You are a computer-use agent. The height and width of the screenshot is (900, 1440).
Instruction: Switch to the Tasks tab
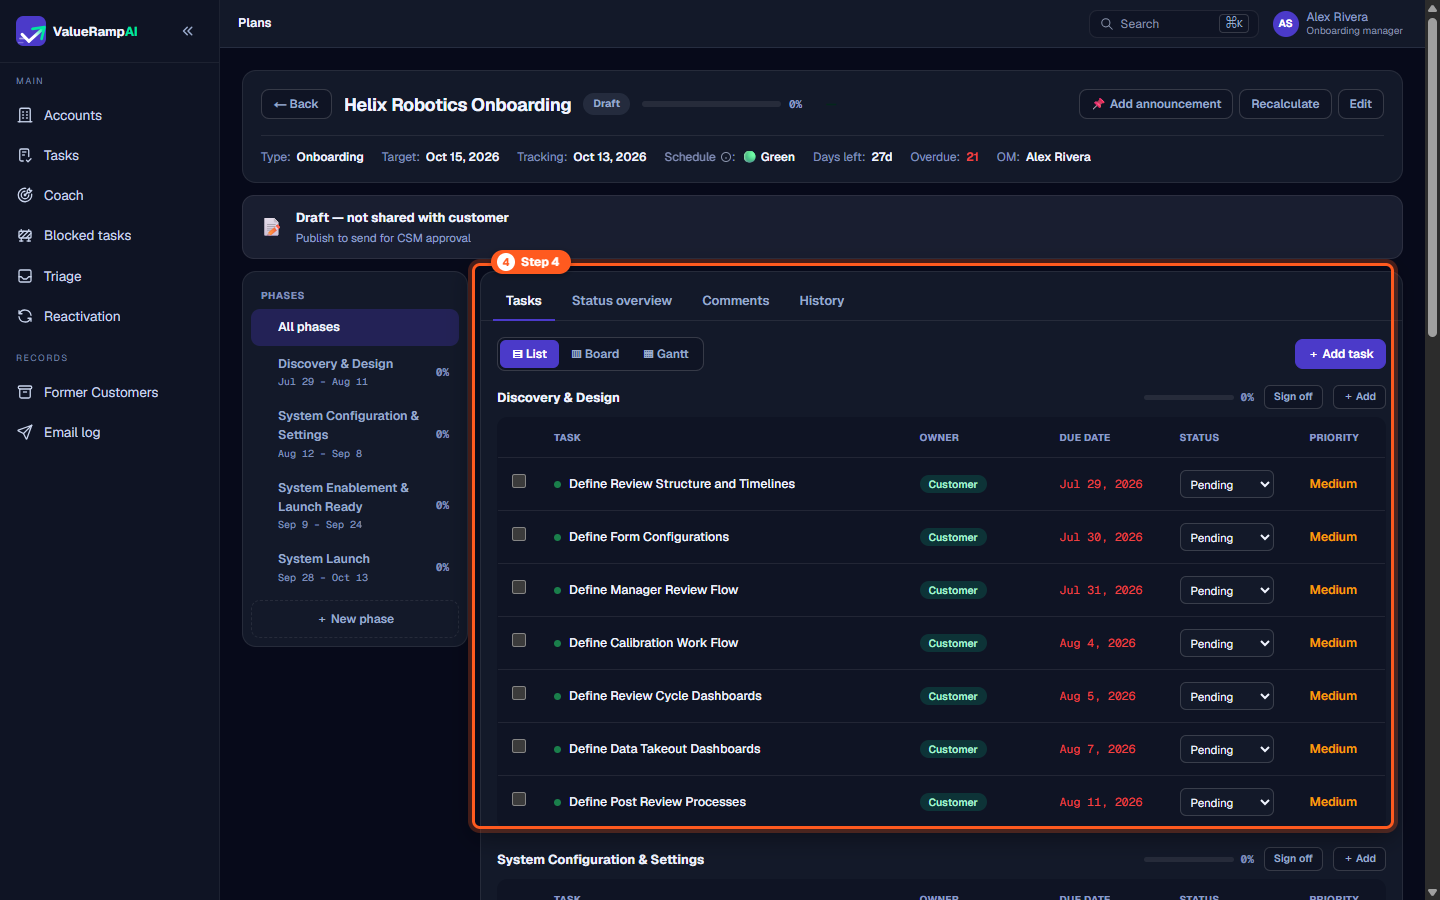coord(523,300)
